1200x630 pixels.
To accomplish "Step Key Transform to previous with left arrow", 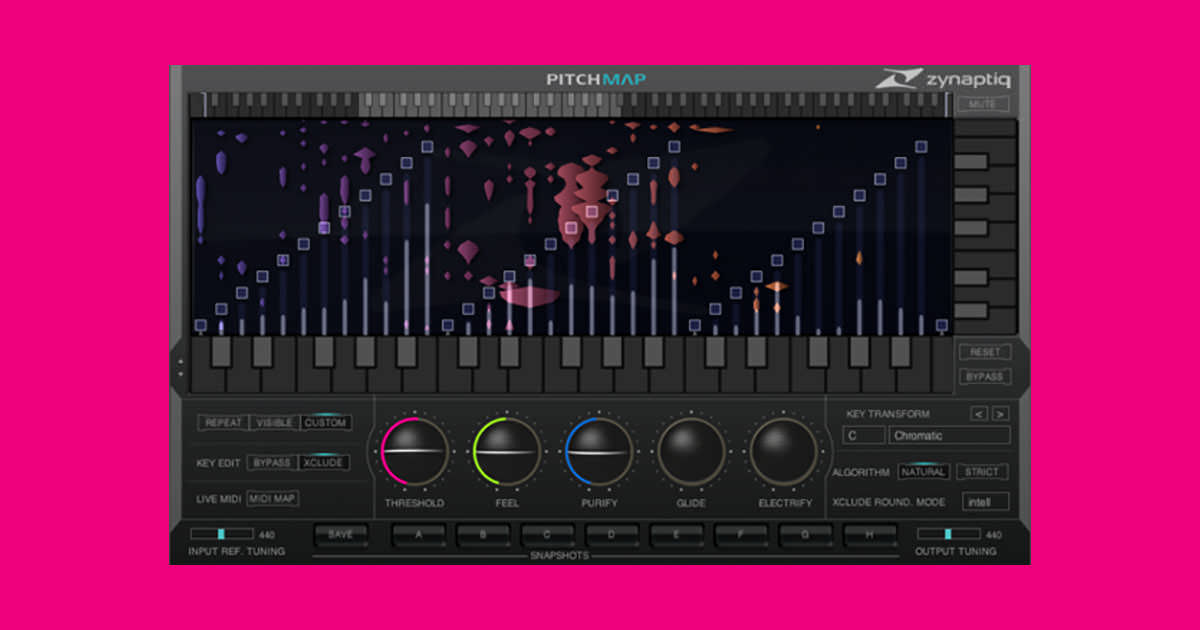I will (979, 414).
